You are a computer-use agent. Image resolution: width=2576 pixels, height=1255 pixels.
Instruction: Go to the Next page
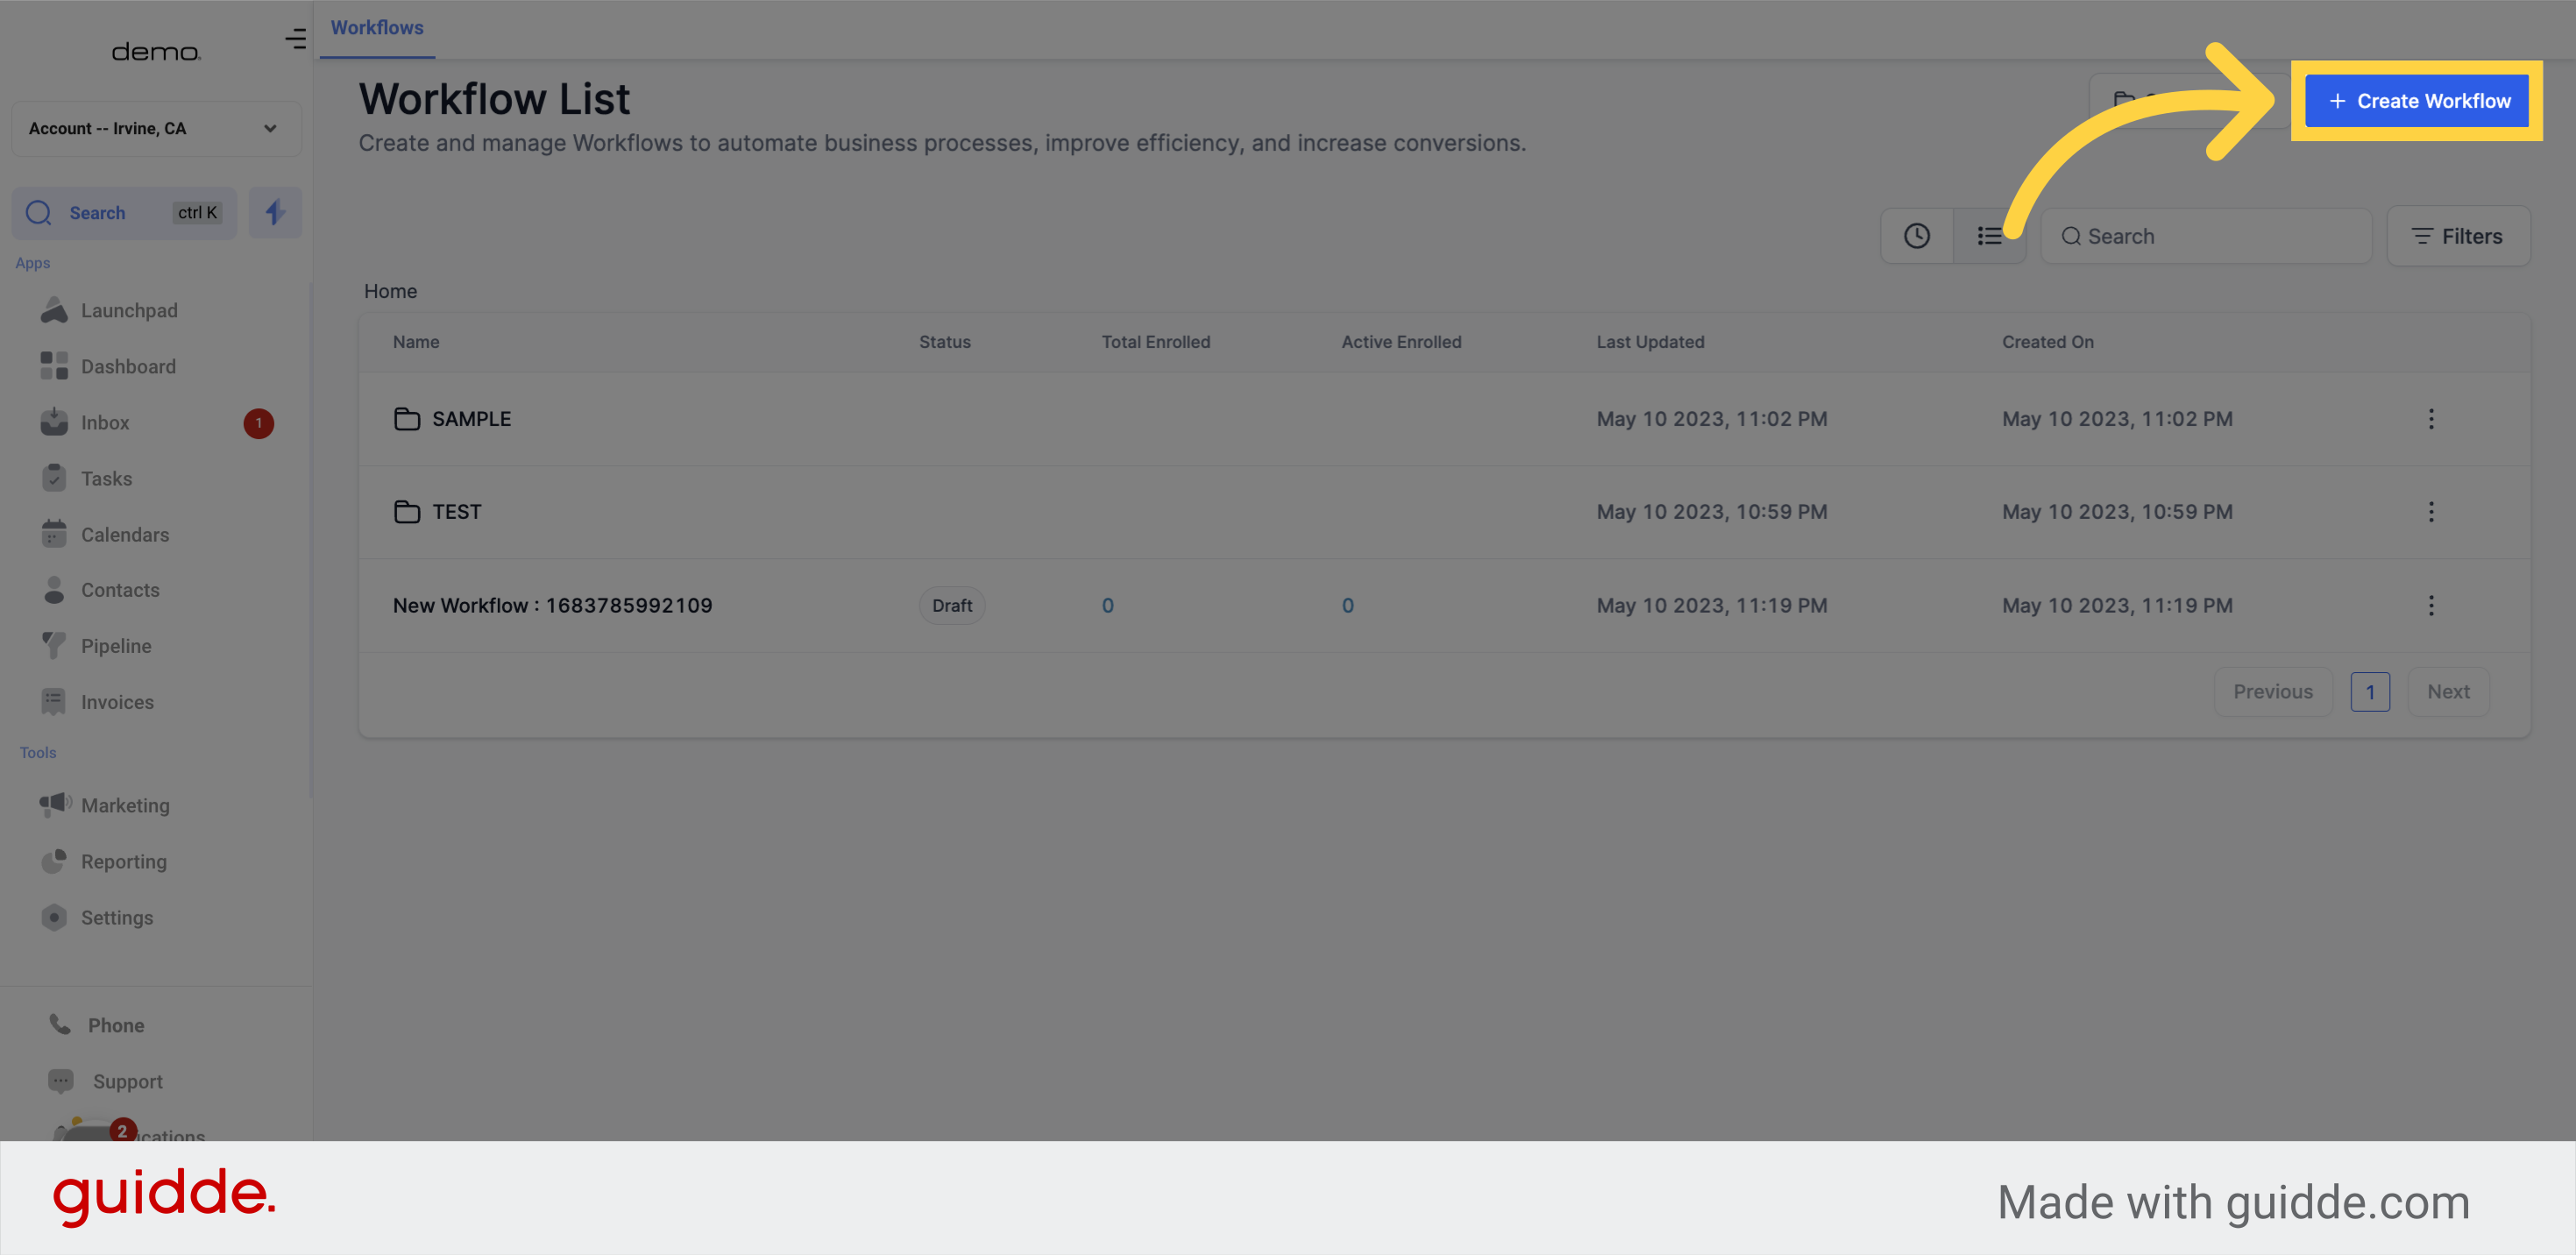coord(2448,692)
